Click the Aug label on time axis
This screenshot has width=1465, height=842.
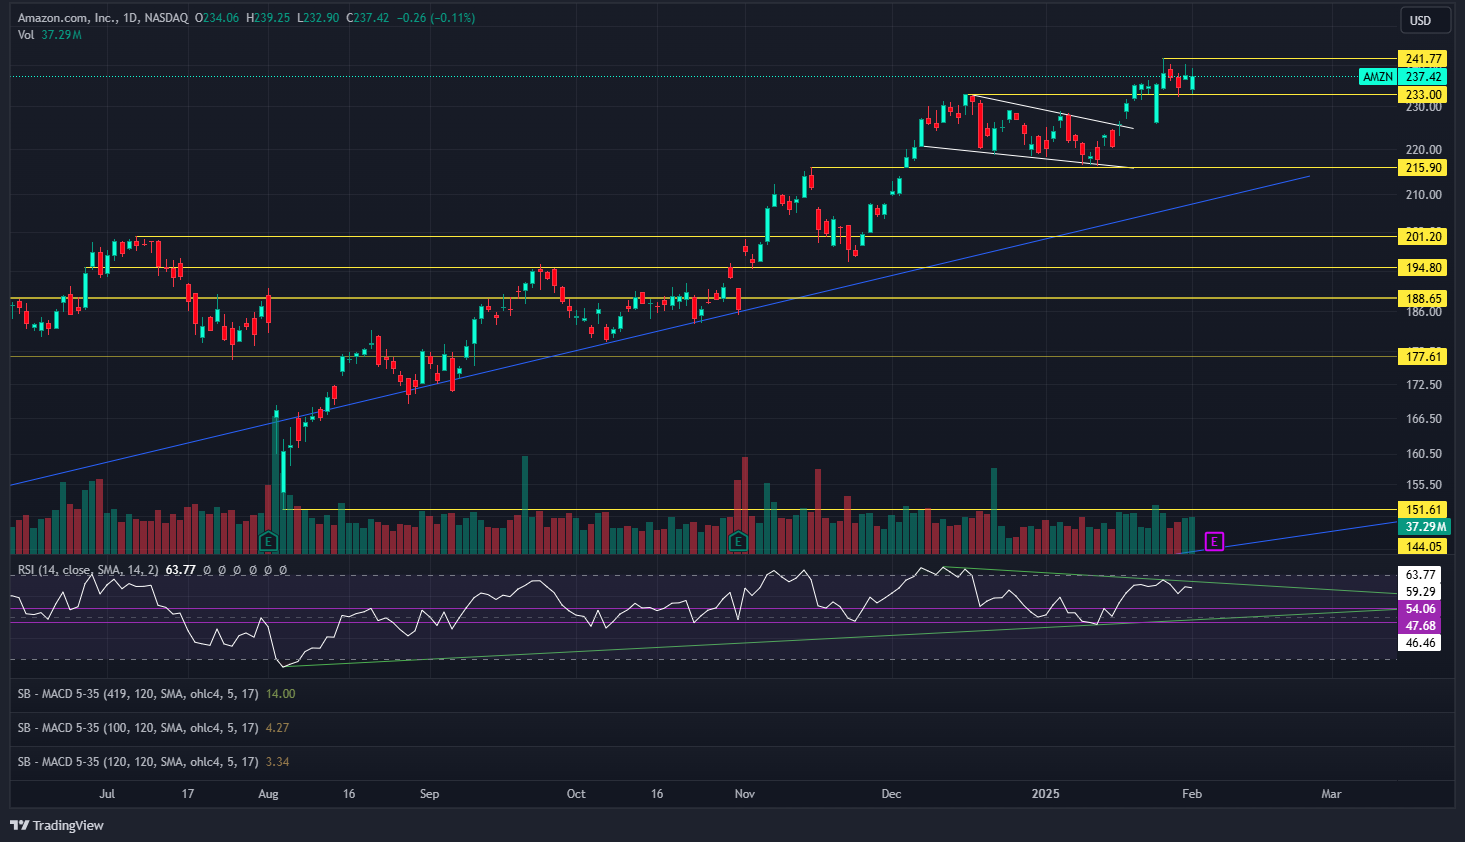click(268, 794)
